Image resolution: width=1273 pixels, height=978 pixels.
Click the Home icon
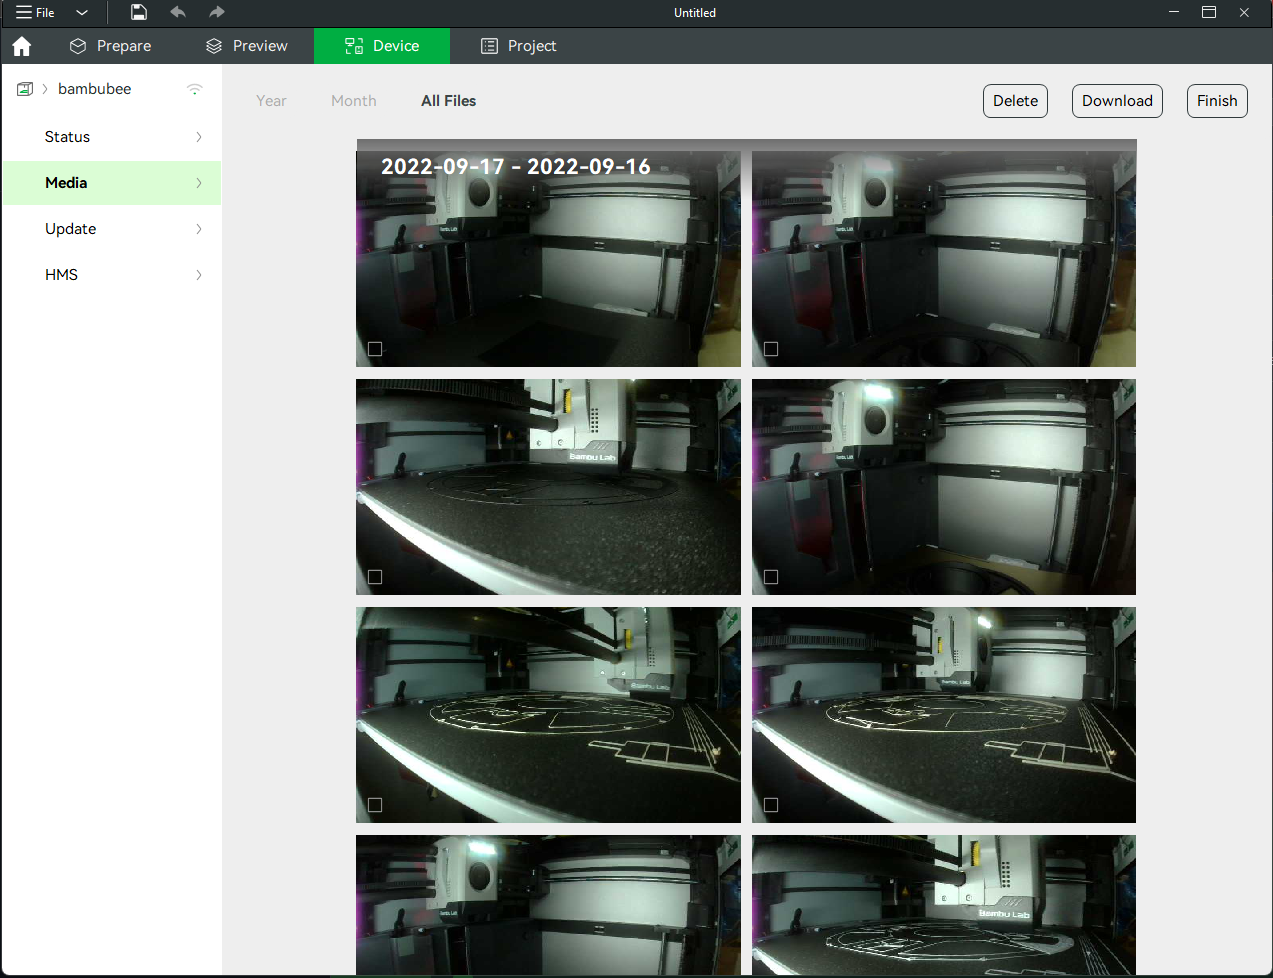(22, 46)
